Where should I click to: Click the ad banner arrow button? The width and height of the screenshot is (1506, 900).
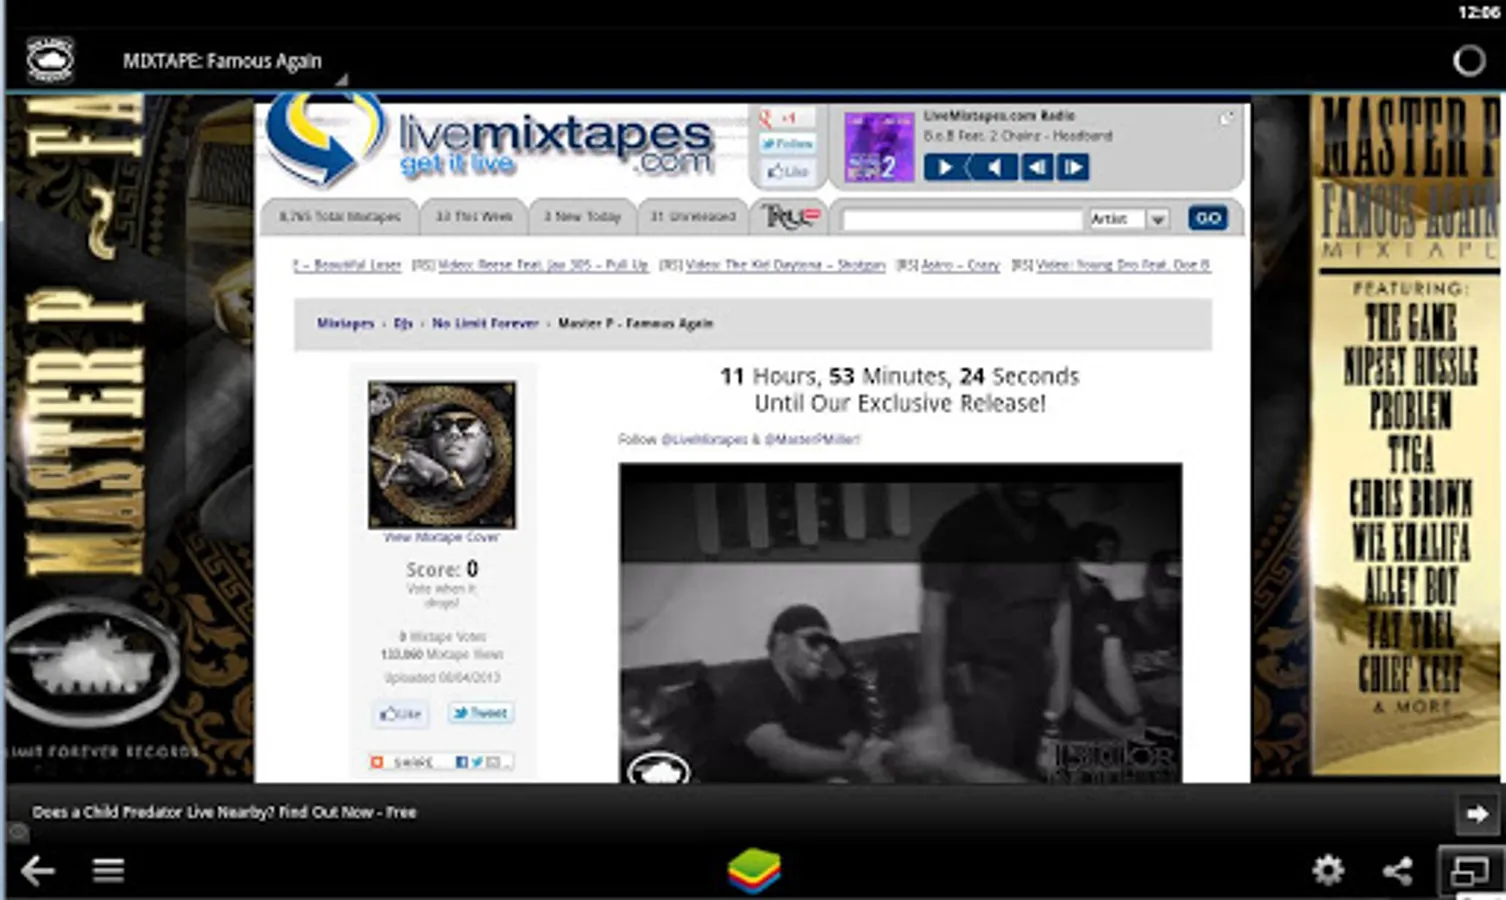tap(1476, 814)
